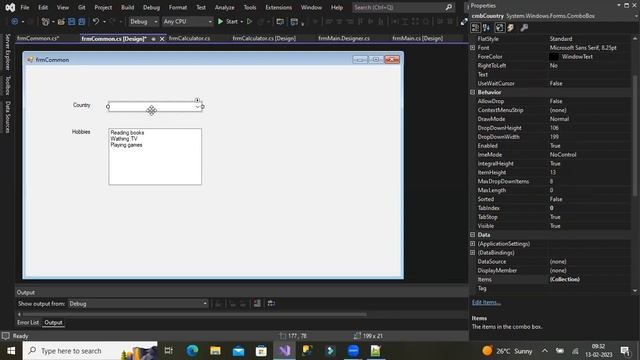Image resolution: width=640 pixels, height=360 pixels.
Task: Expand the Font property node
Action: (x=473, y=48)
